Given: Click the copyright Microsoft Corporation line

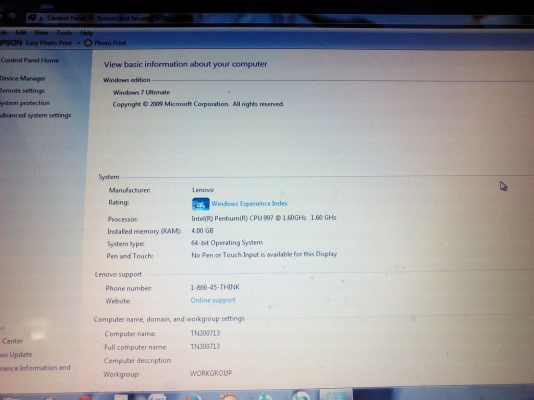Looking at the screenshot, I should click(198, 104).
